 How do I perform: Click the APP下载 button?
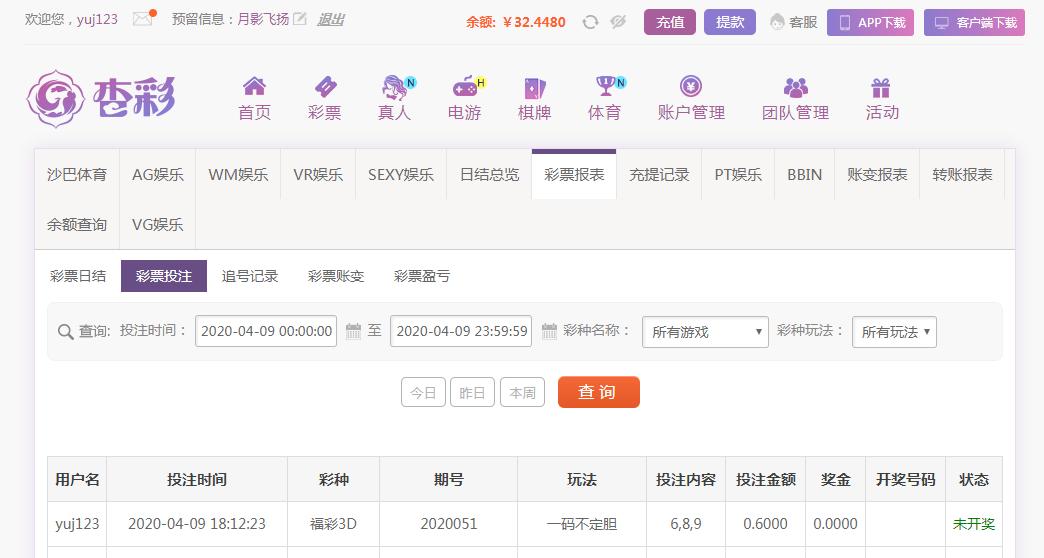tap(870, 23)
